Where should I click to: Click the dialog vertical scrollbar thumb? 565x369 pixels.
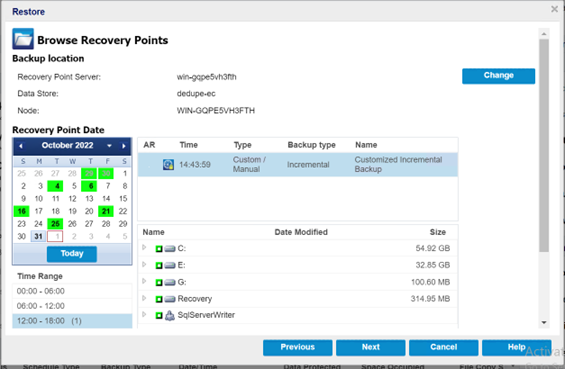(544, 146)
